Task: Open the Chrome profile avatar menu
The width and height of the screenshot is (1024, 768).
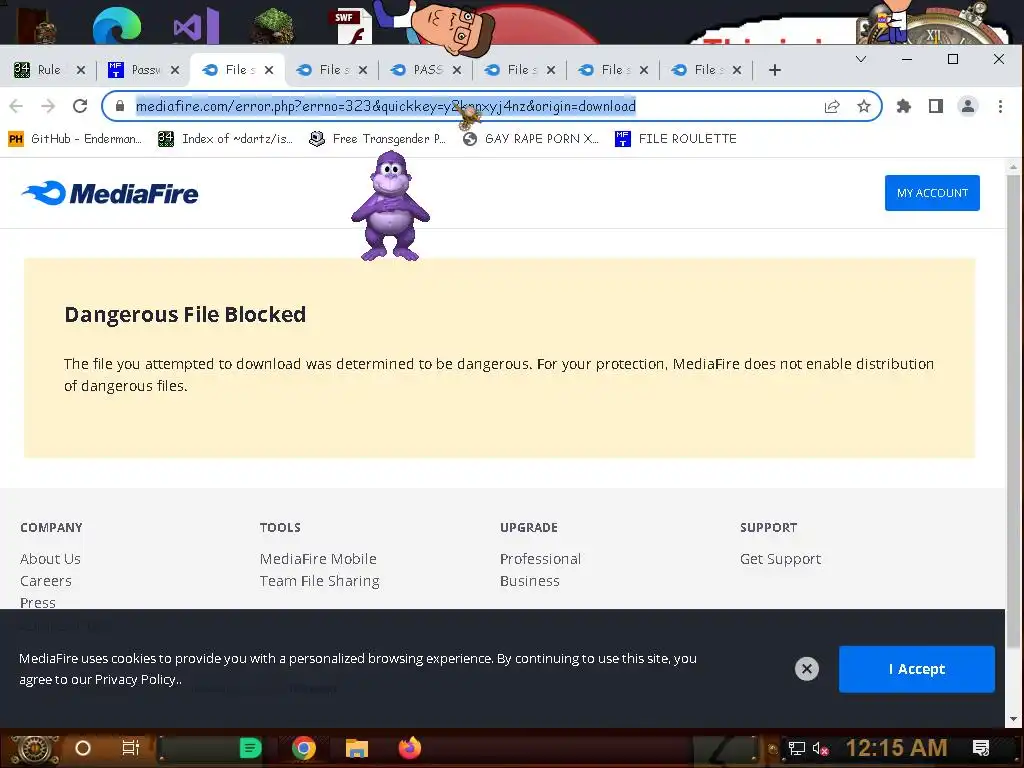Action: (968, 106)
